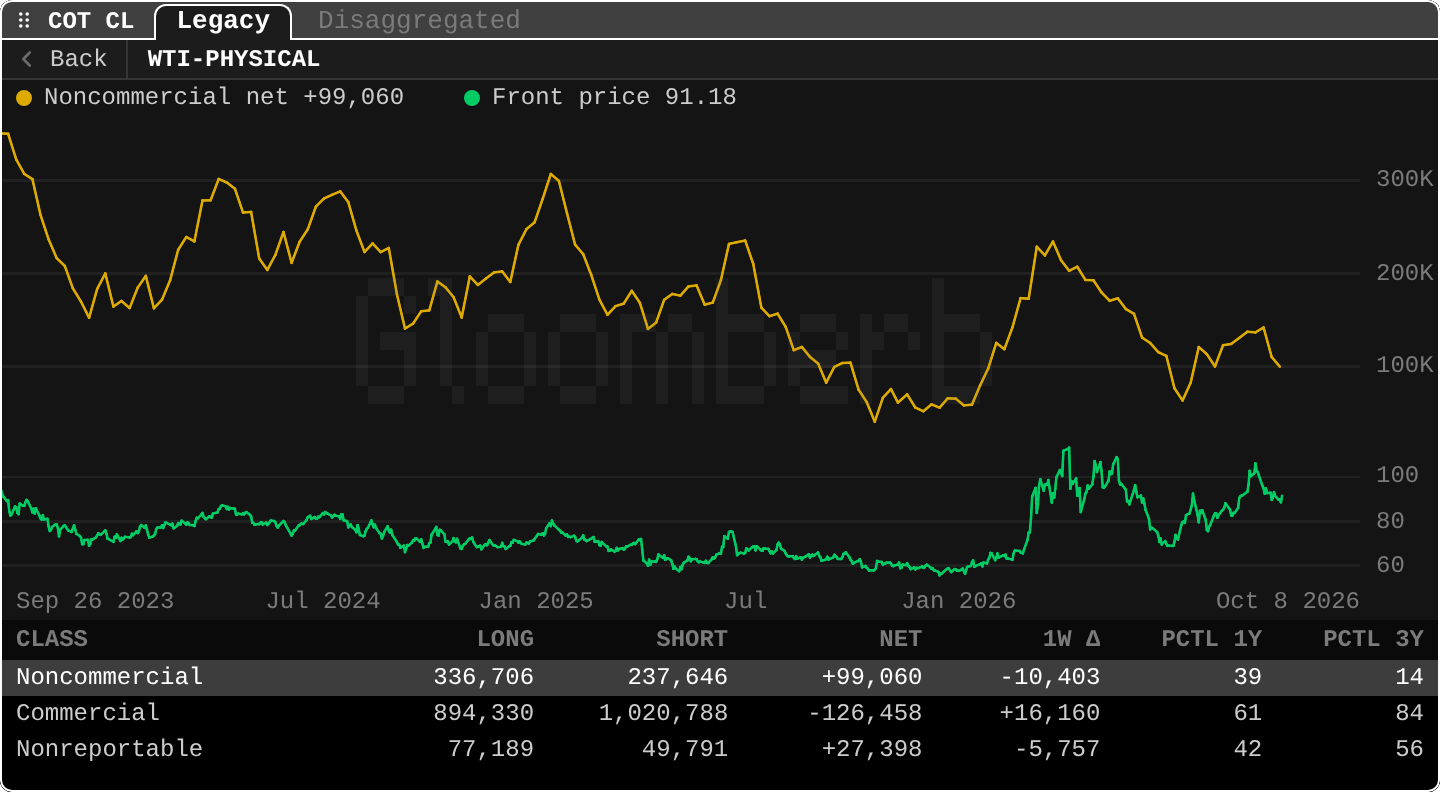Image resolution: width=1440 pixels, height=792 pixels.
Task: Click the green Front price legend dot
Action: click(472, 98)
